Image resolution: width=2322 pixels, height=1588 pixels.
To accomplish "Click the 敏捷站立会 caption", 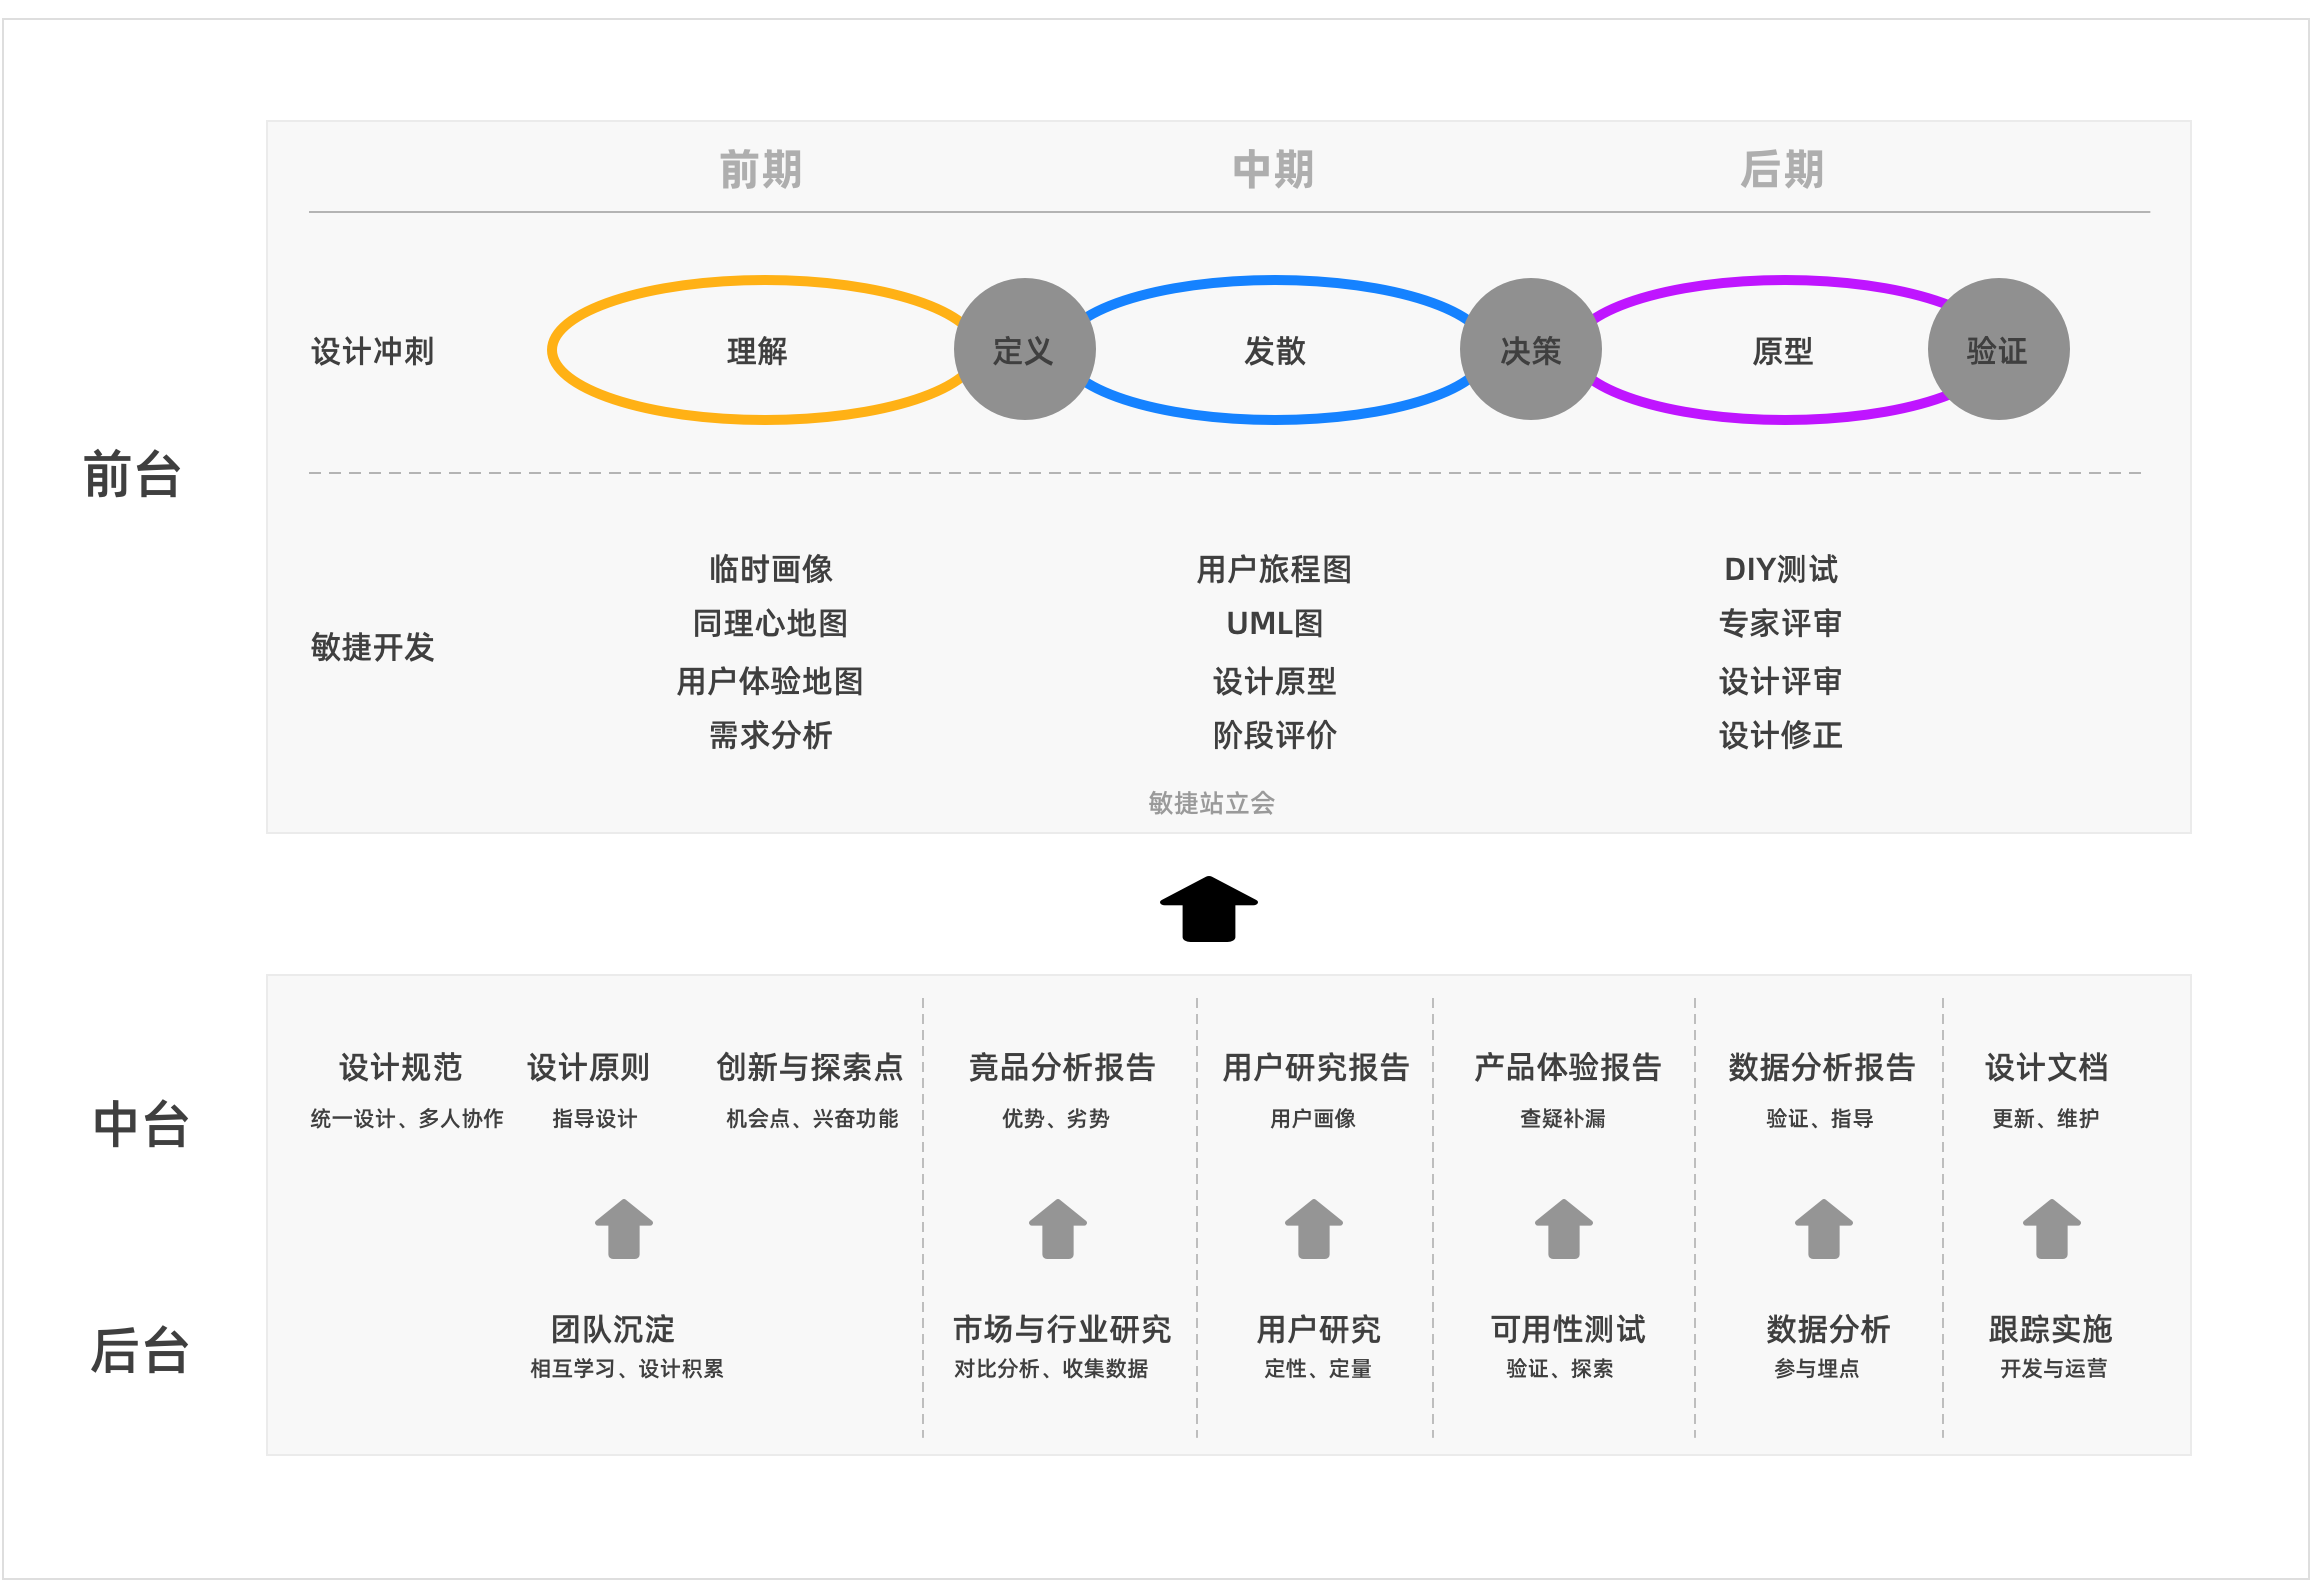I will (x=1211, y=803).
